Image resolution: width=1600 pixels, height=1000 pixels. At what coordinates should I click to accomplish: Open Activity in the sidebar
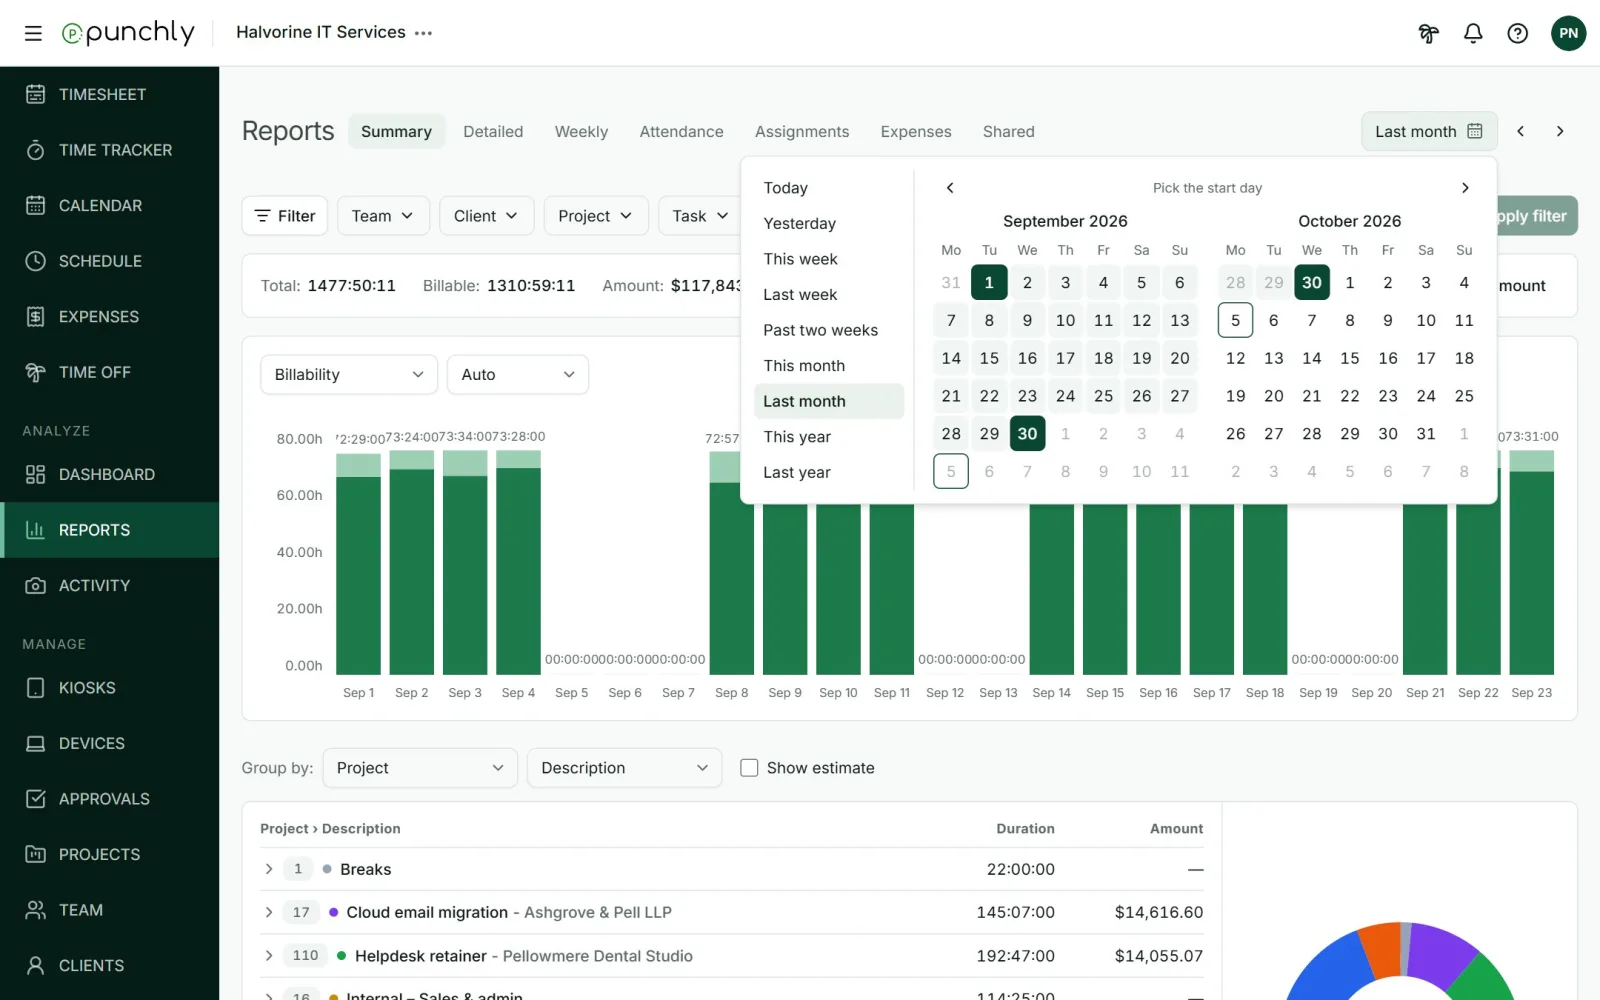[110, 585]
